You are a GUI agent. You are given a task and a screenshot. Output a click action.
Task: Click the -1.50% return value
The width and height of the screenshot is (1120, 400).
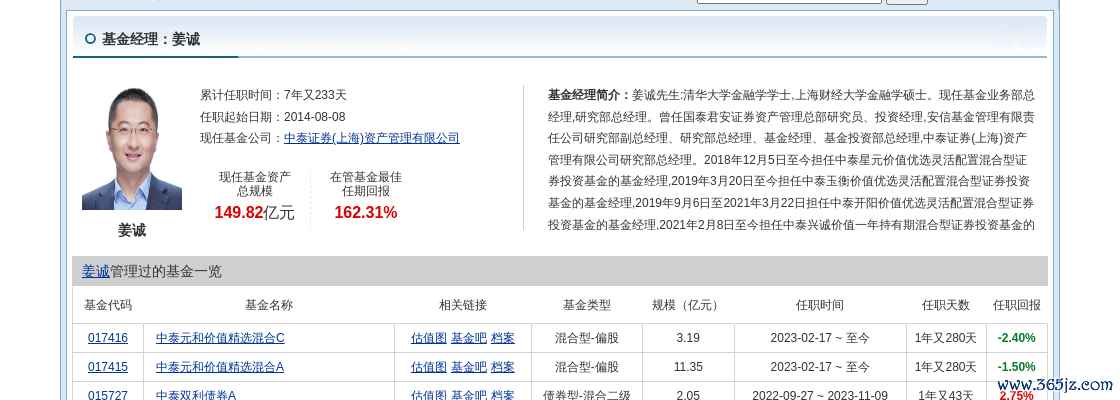tap(1017, 366)
